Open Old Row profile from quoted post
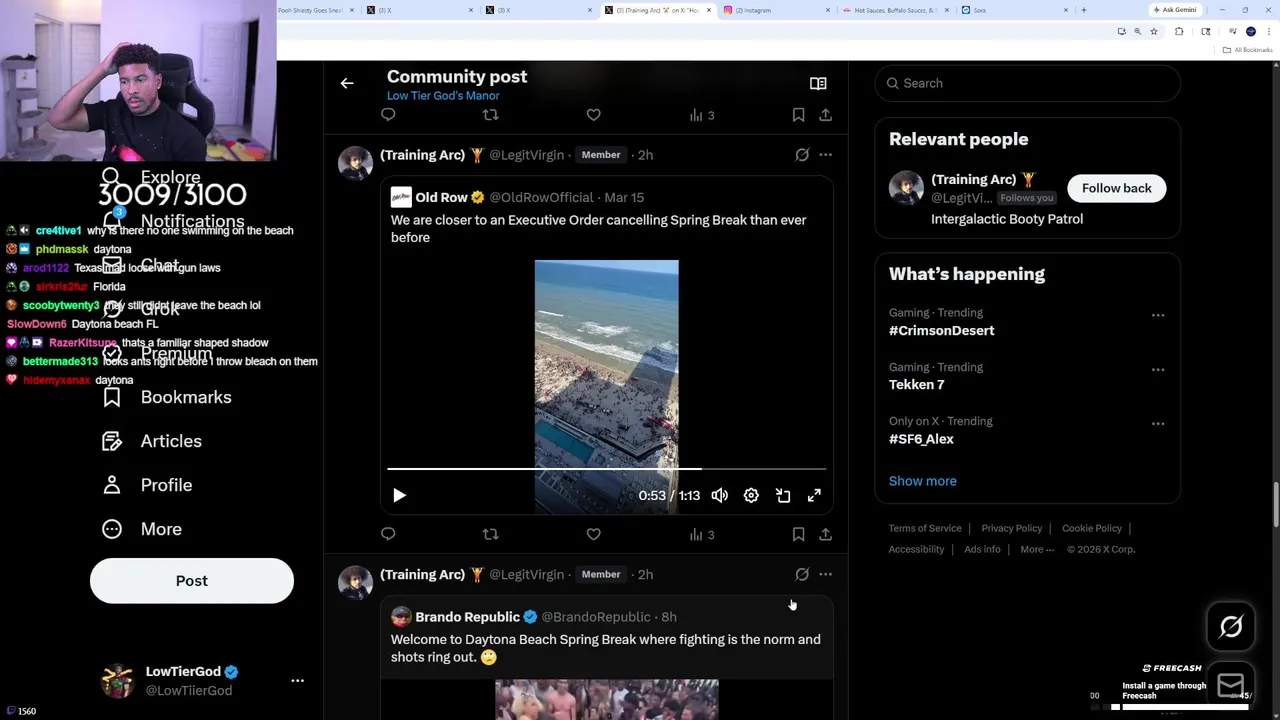Screen dimensions: 1280x720 point(441,197)
